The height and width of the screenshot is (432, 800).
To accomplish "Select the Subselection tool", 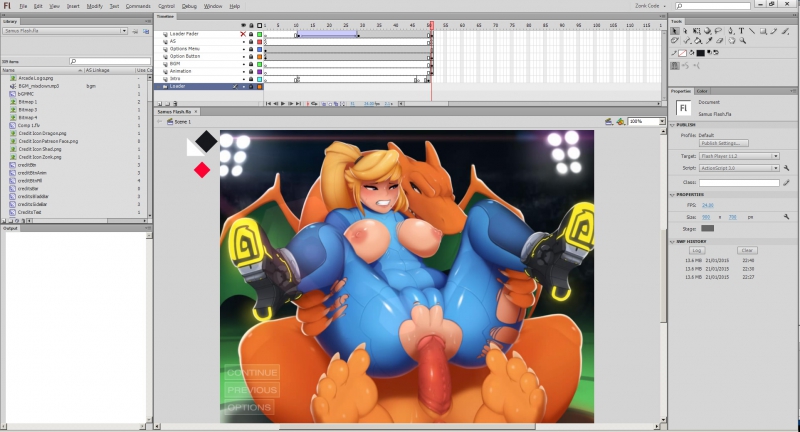I will point(685,31).
